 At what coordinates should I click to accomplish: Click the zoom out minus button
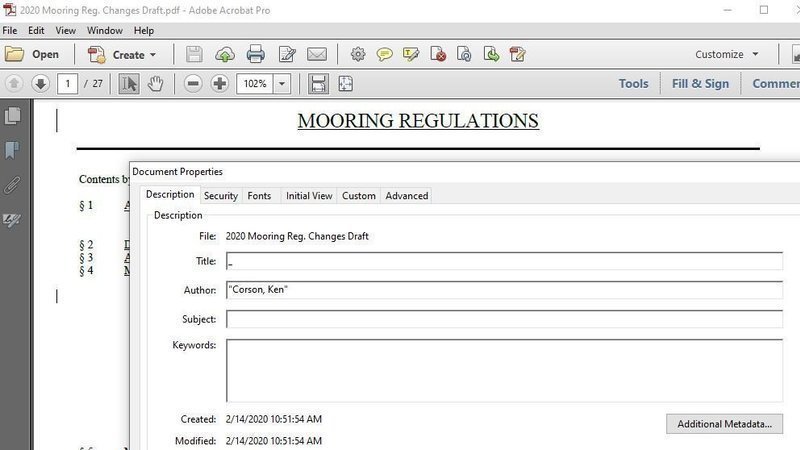(x=193, y=84)
